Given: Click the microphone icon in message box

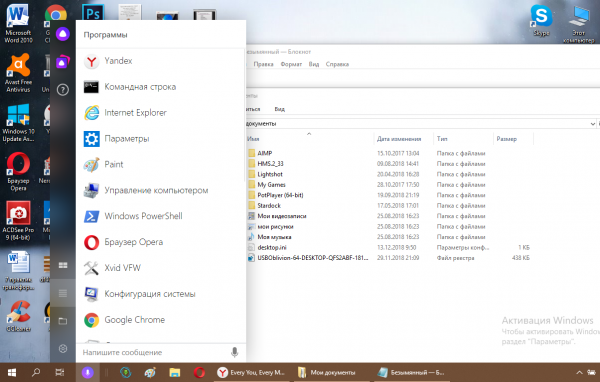Looking at the screenshot, I should click(x=235, y=352).
